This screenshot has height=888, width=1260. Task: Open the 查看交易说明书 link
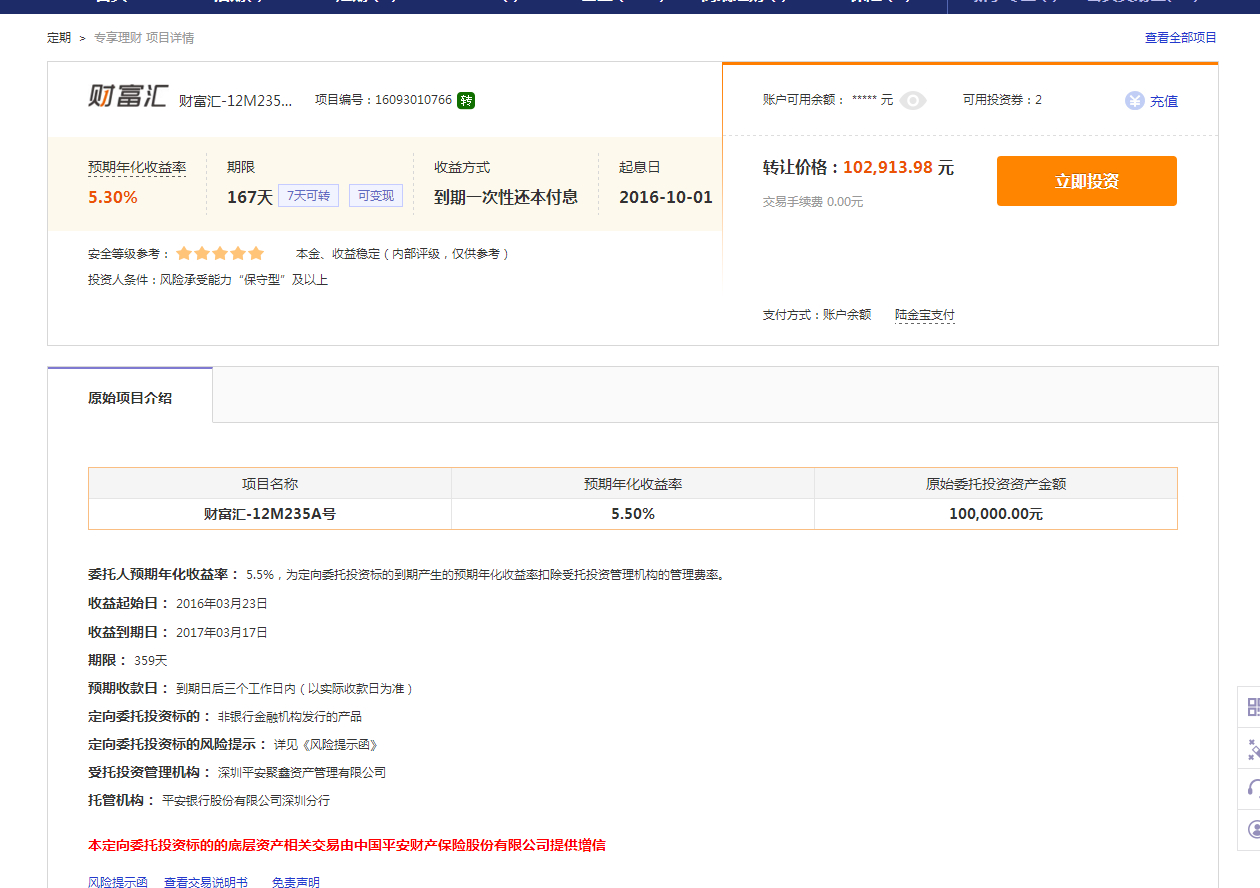click(206, 883)
